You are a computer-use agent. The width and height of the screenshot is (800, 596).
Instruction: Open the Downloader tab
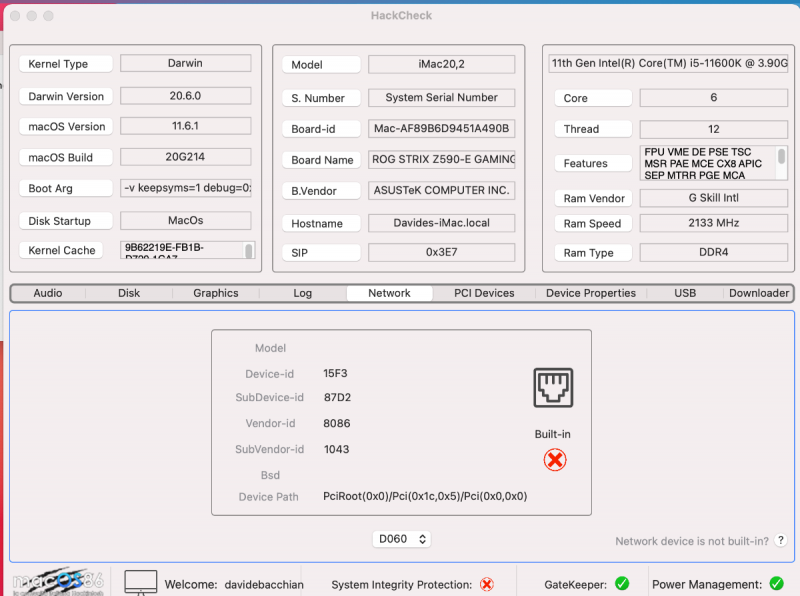[x=758, y=293]
